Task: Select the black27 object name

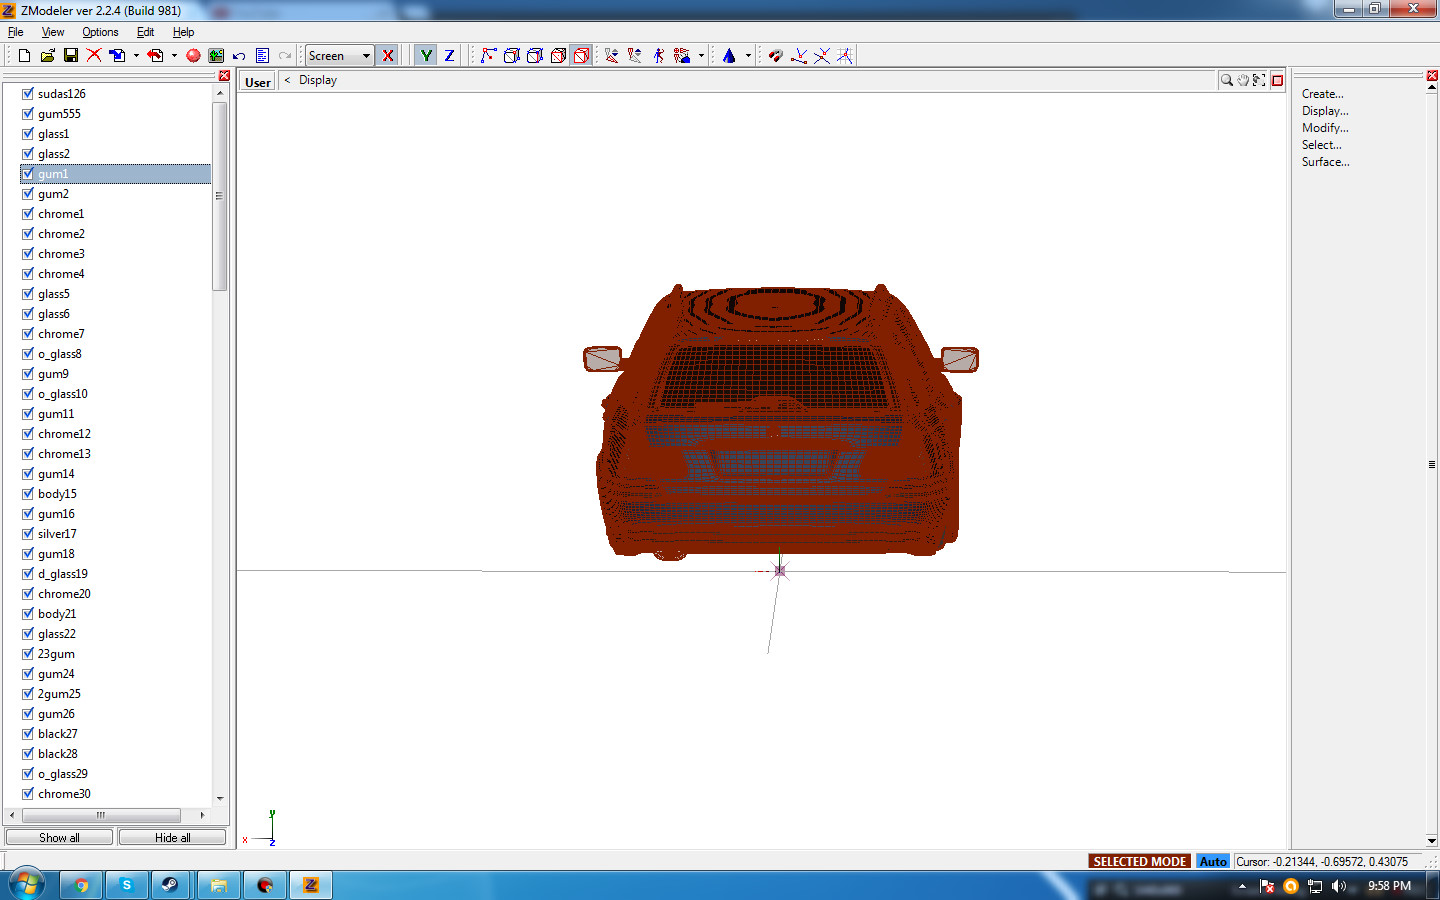Action: [58, 734]
